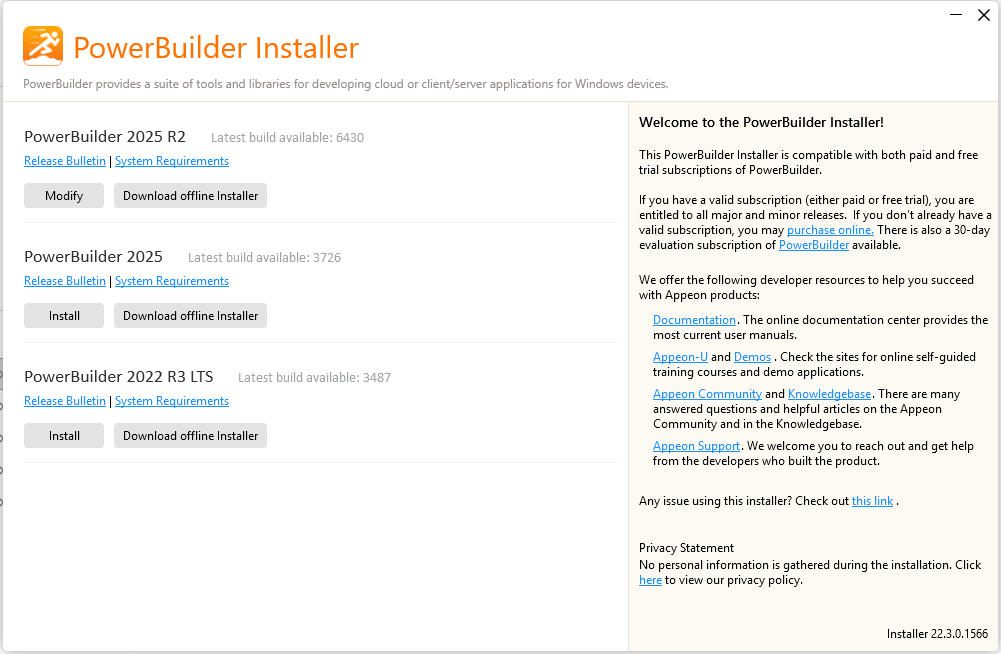This screenshot has width=1001, height=654.
Task: Open the Documentation link
Action: pos(694,320)
